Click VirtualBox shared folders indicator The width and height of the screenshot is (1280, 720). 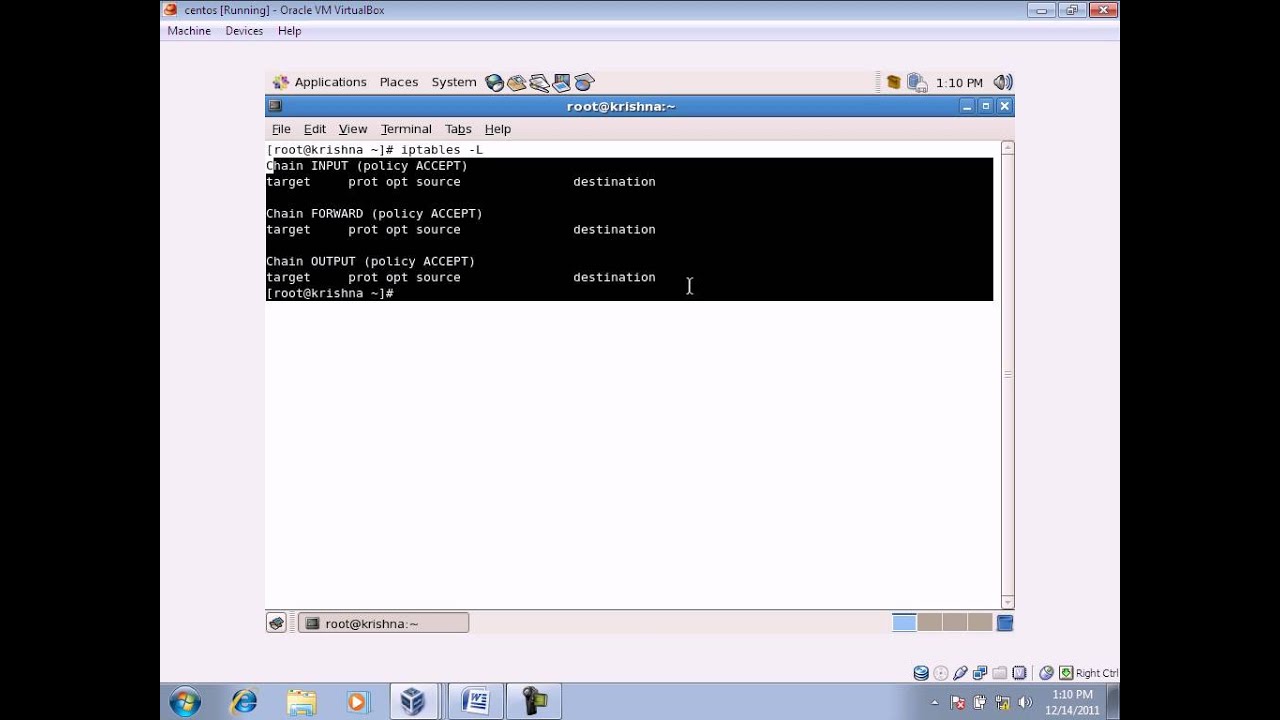coord(999,673)
